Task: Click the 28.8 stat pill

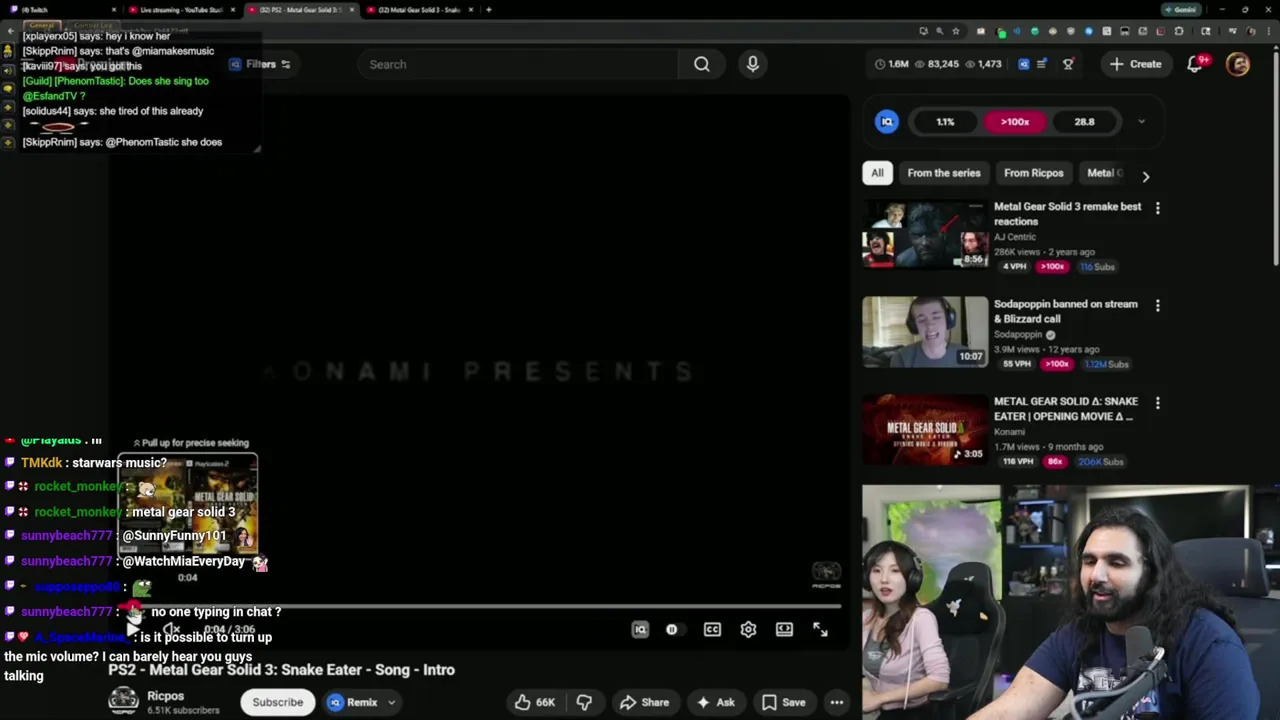Action: [x=1084, y=122]
